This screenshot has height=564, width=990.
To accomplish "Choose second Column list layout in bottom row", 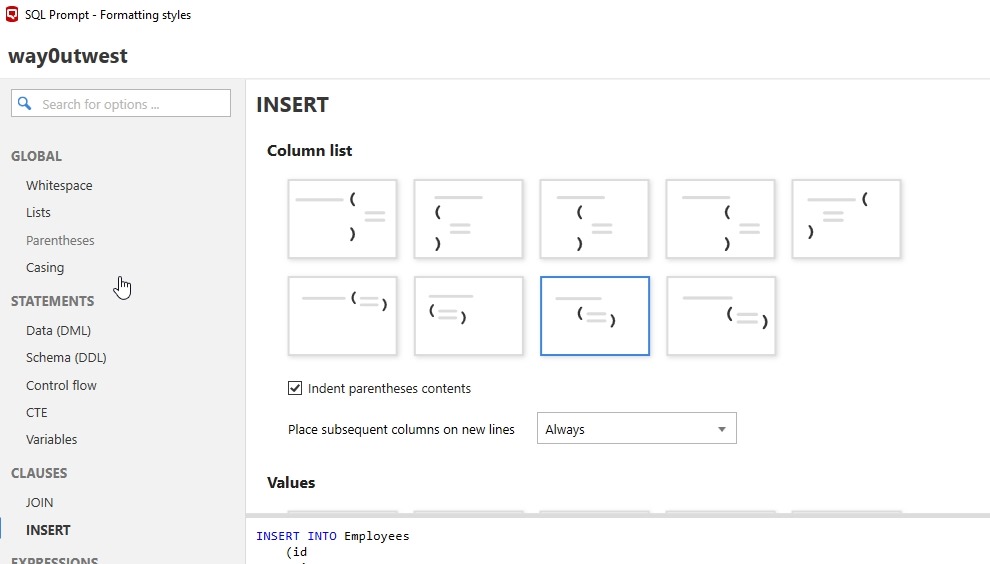I will 468,316.
